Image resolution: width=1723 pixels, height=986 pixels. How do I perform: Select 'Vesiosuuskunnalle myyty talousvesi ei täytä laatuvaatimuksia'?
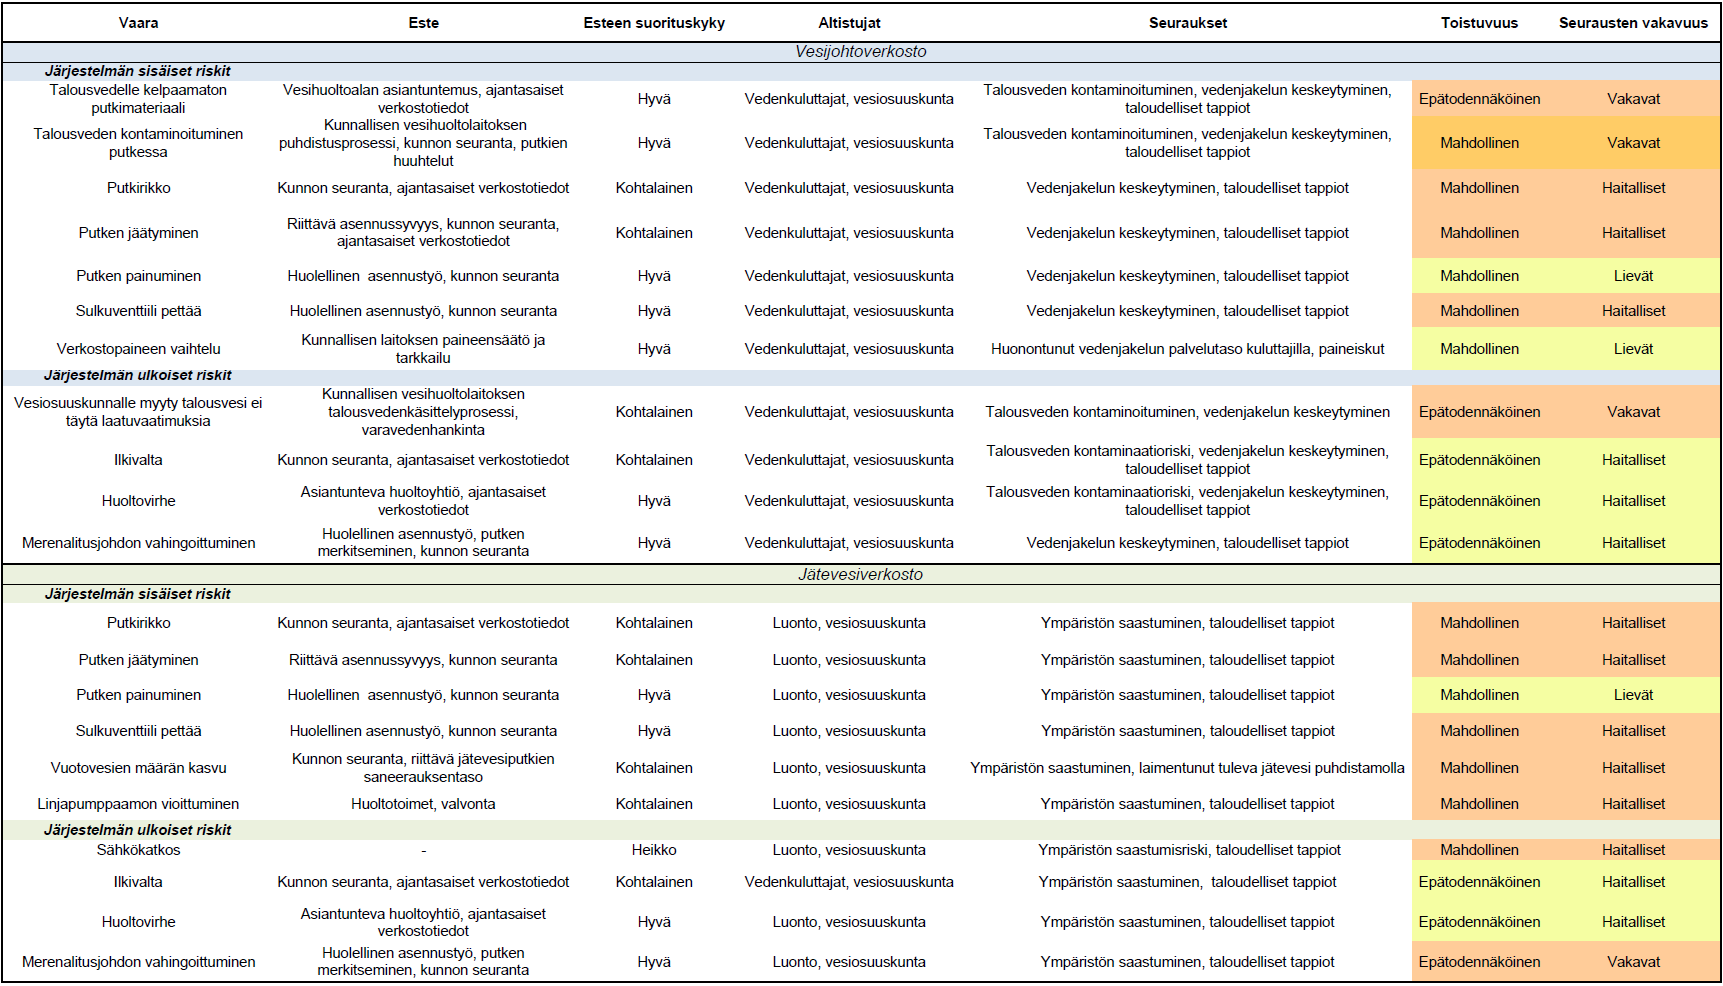138,412
